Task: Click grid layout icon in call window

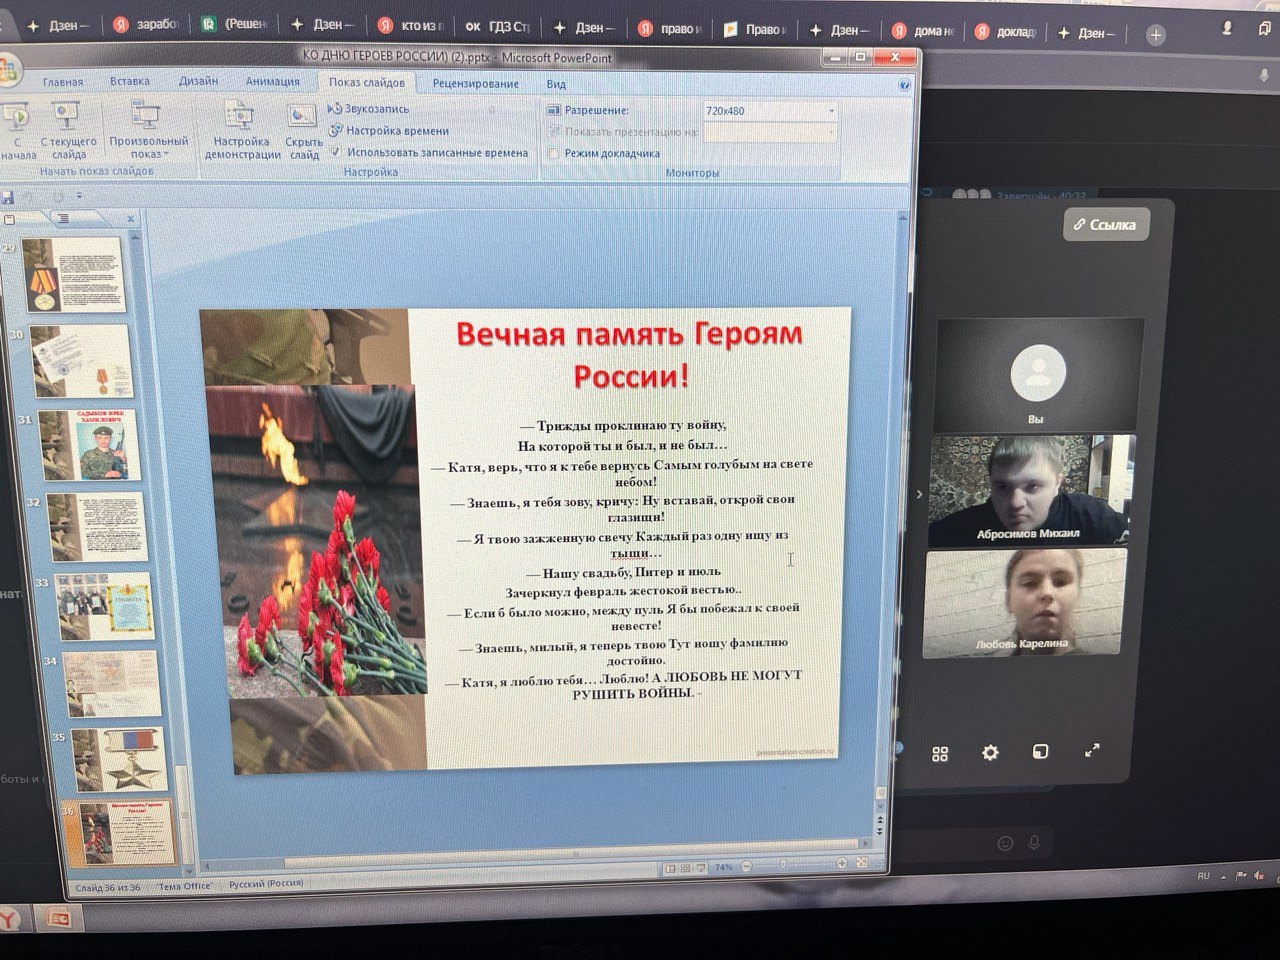Action: pyautogui.click(x=940, y=754)
